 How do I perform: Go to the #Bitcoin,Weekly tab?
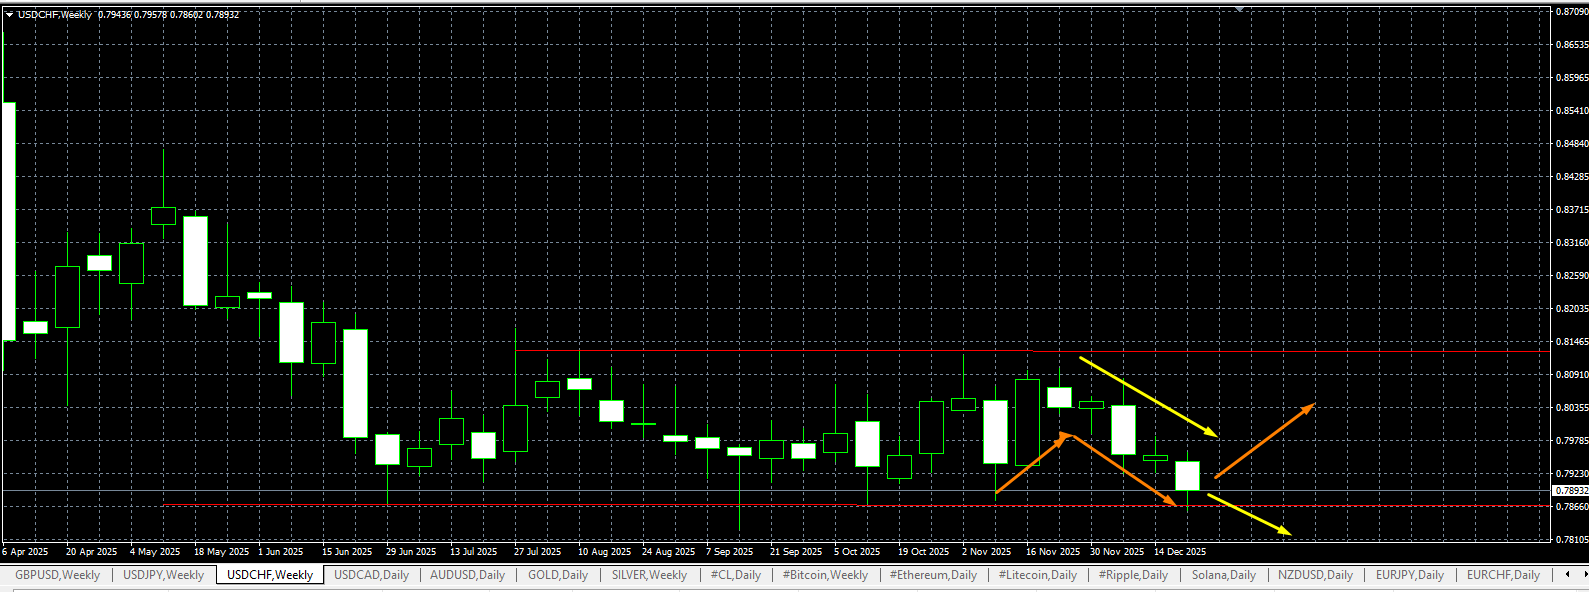(825, 575)
